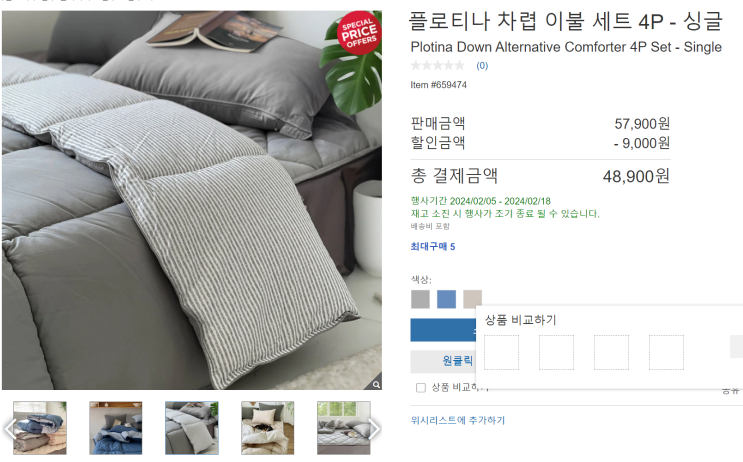Open thumbnail of folded blue and beige comforters
The height and width of the screenshot is (462, 743).
click(x=40, y=428)
